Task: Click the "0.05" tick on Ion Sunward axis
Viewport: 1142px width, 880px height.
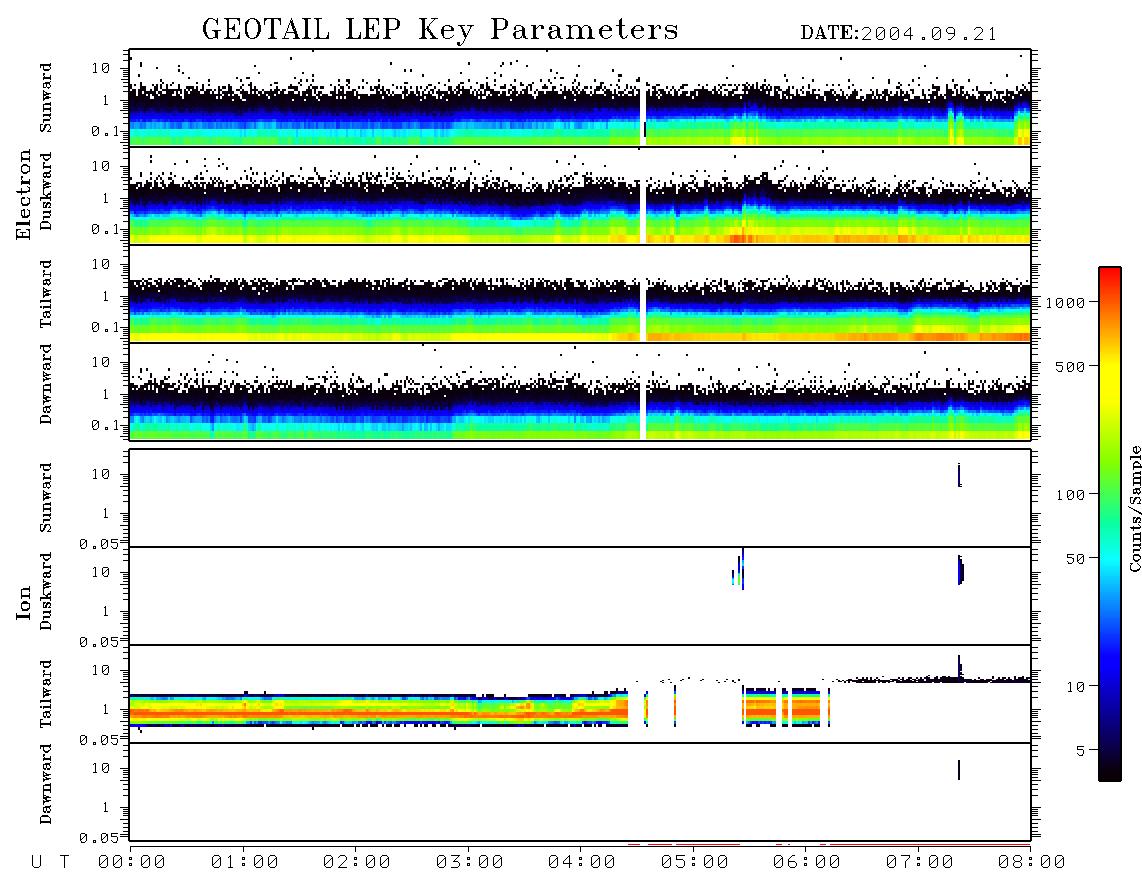Action: [99, 544]
